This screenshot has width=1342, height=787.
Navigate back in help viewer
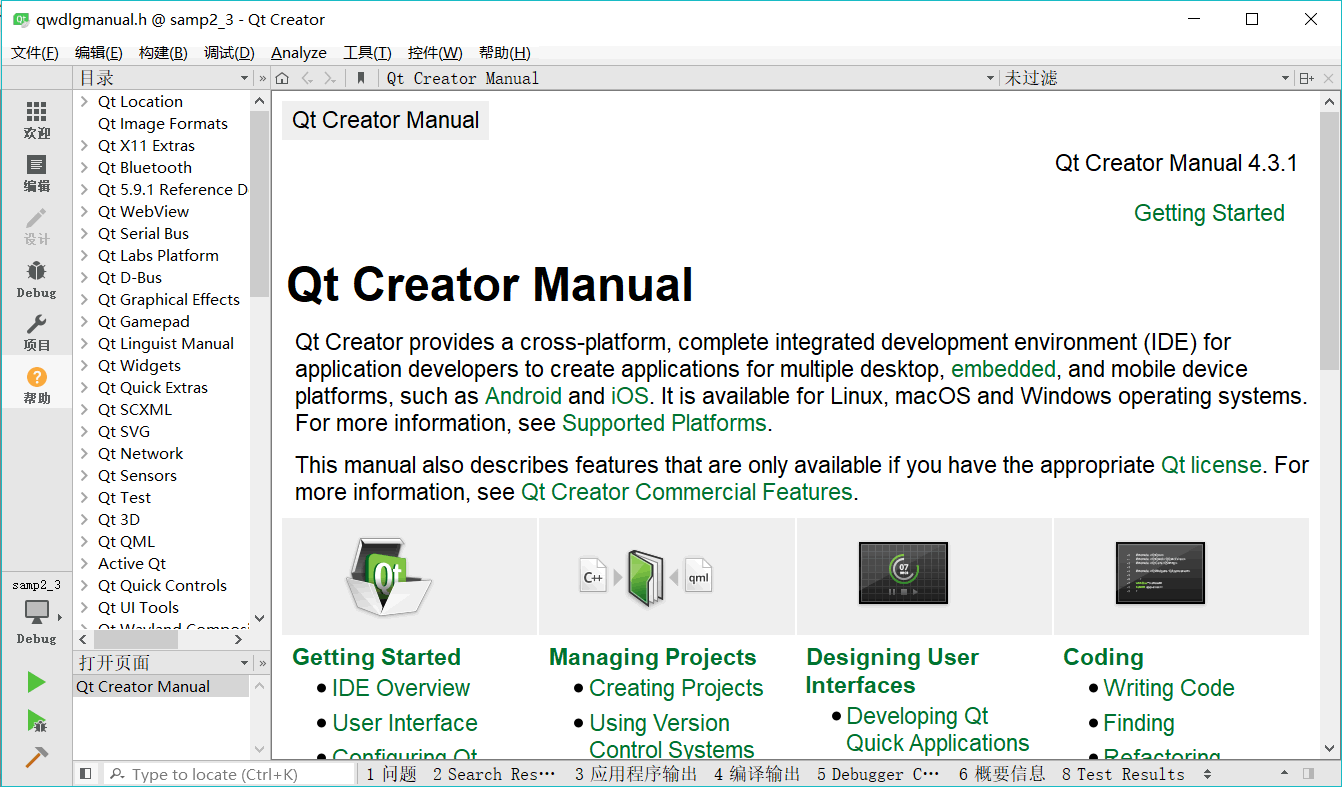pyautogui.click(x=307, y=78)
